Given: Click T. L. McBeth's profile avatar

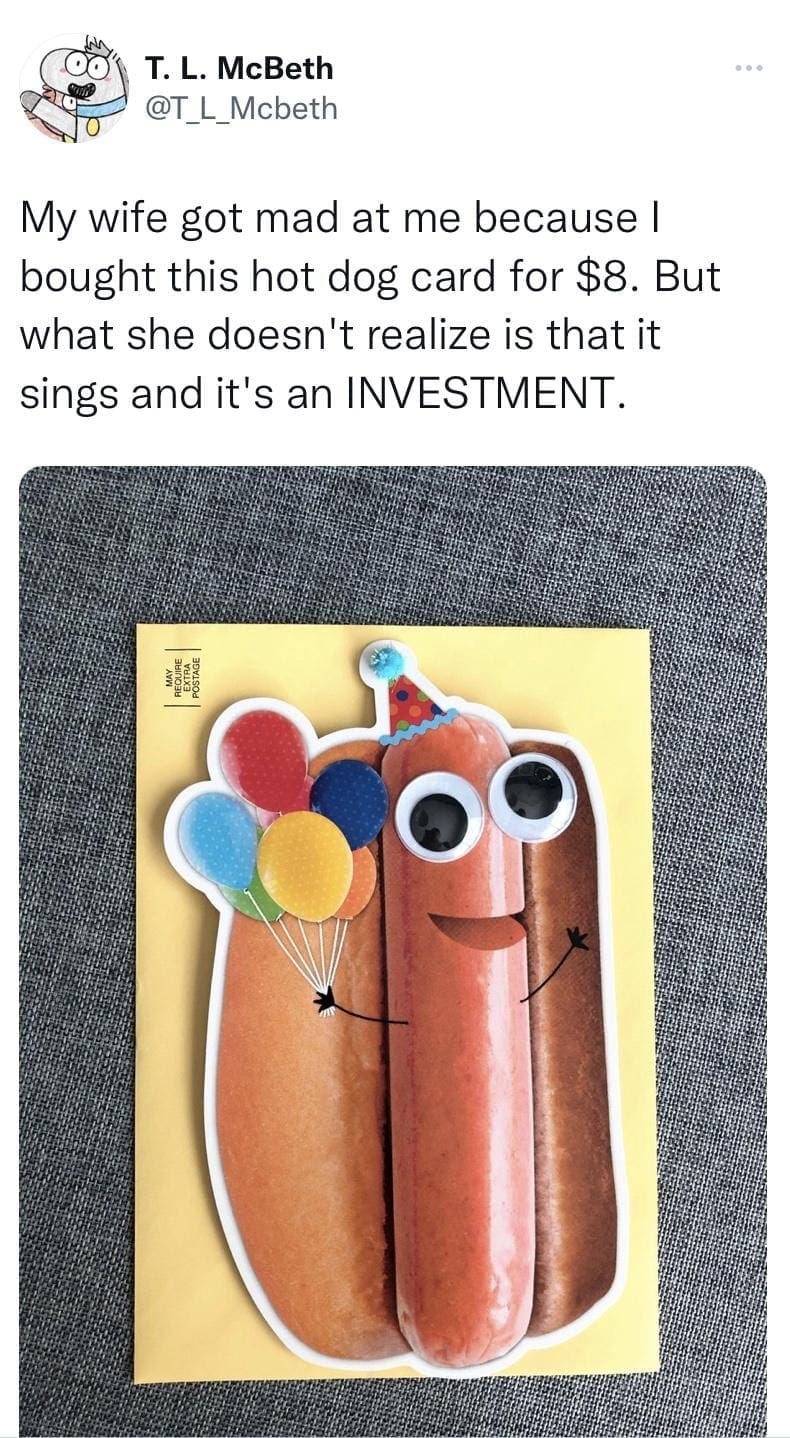Looking at the screenshot, I should (x=73, y=88).
